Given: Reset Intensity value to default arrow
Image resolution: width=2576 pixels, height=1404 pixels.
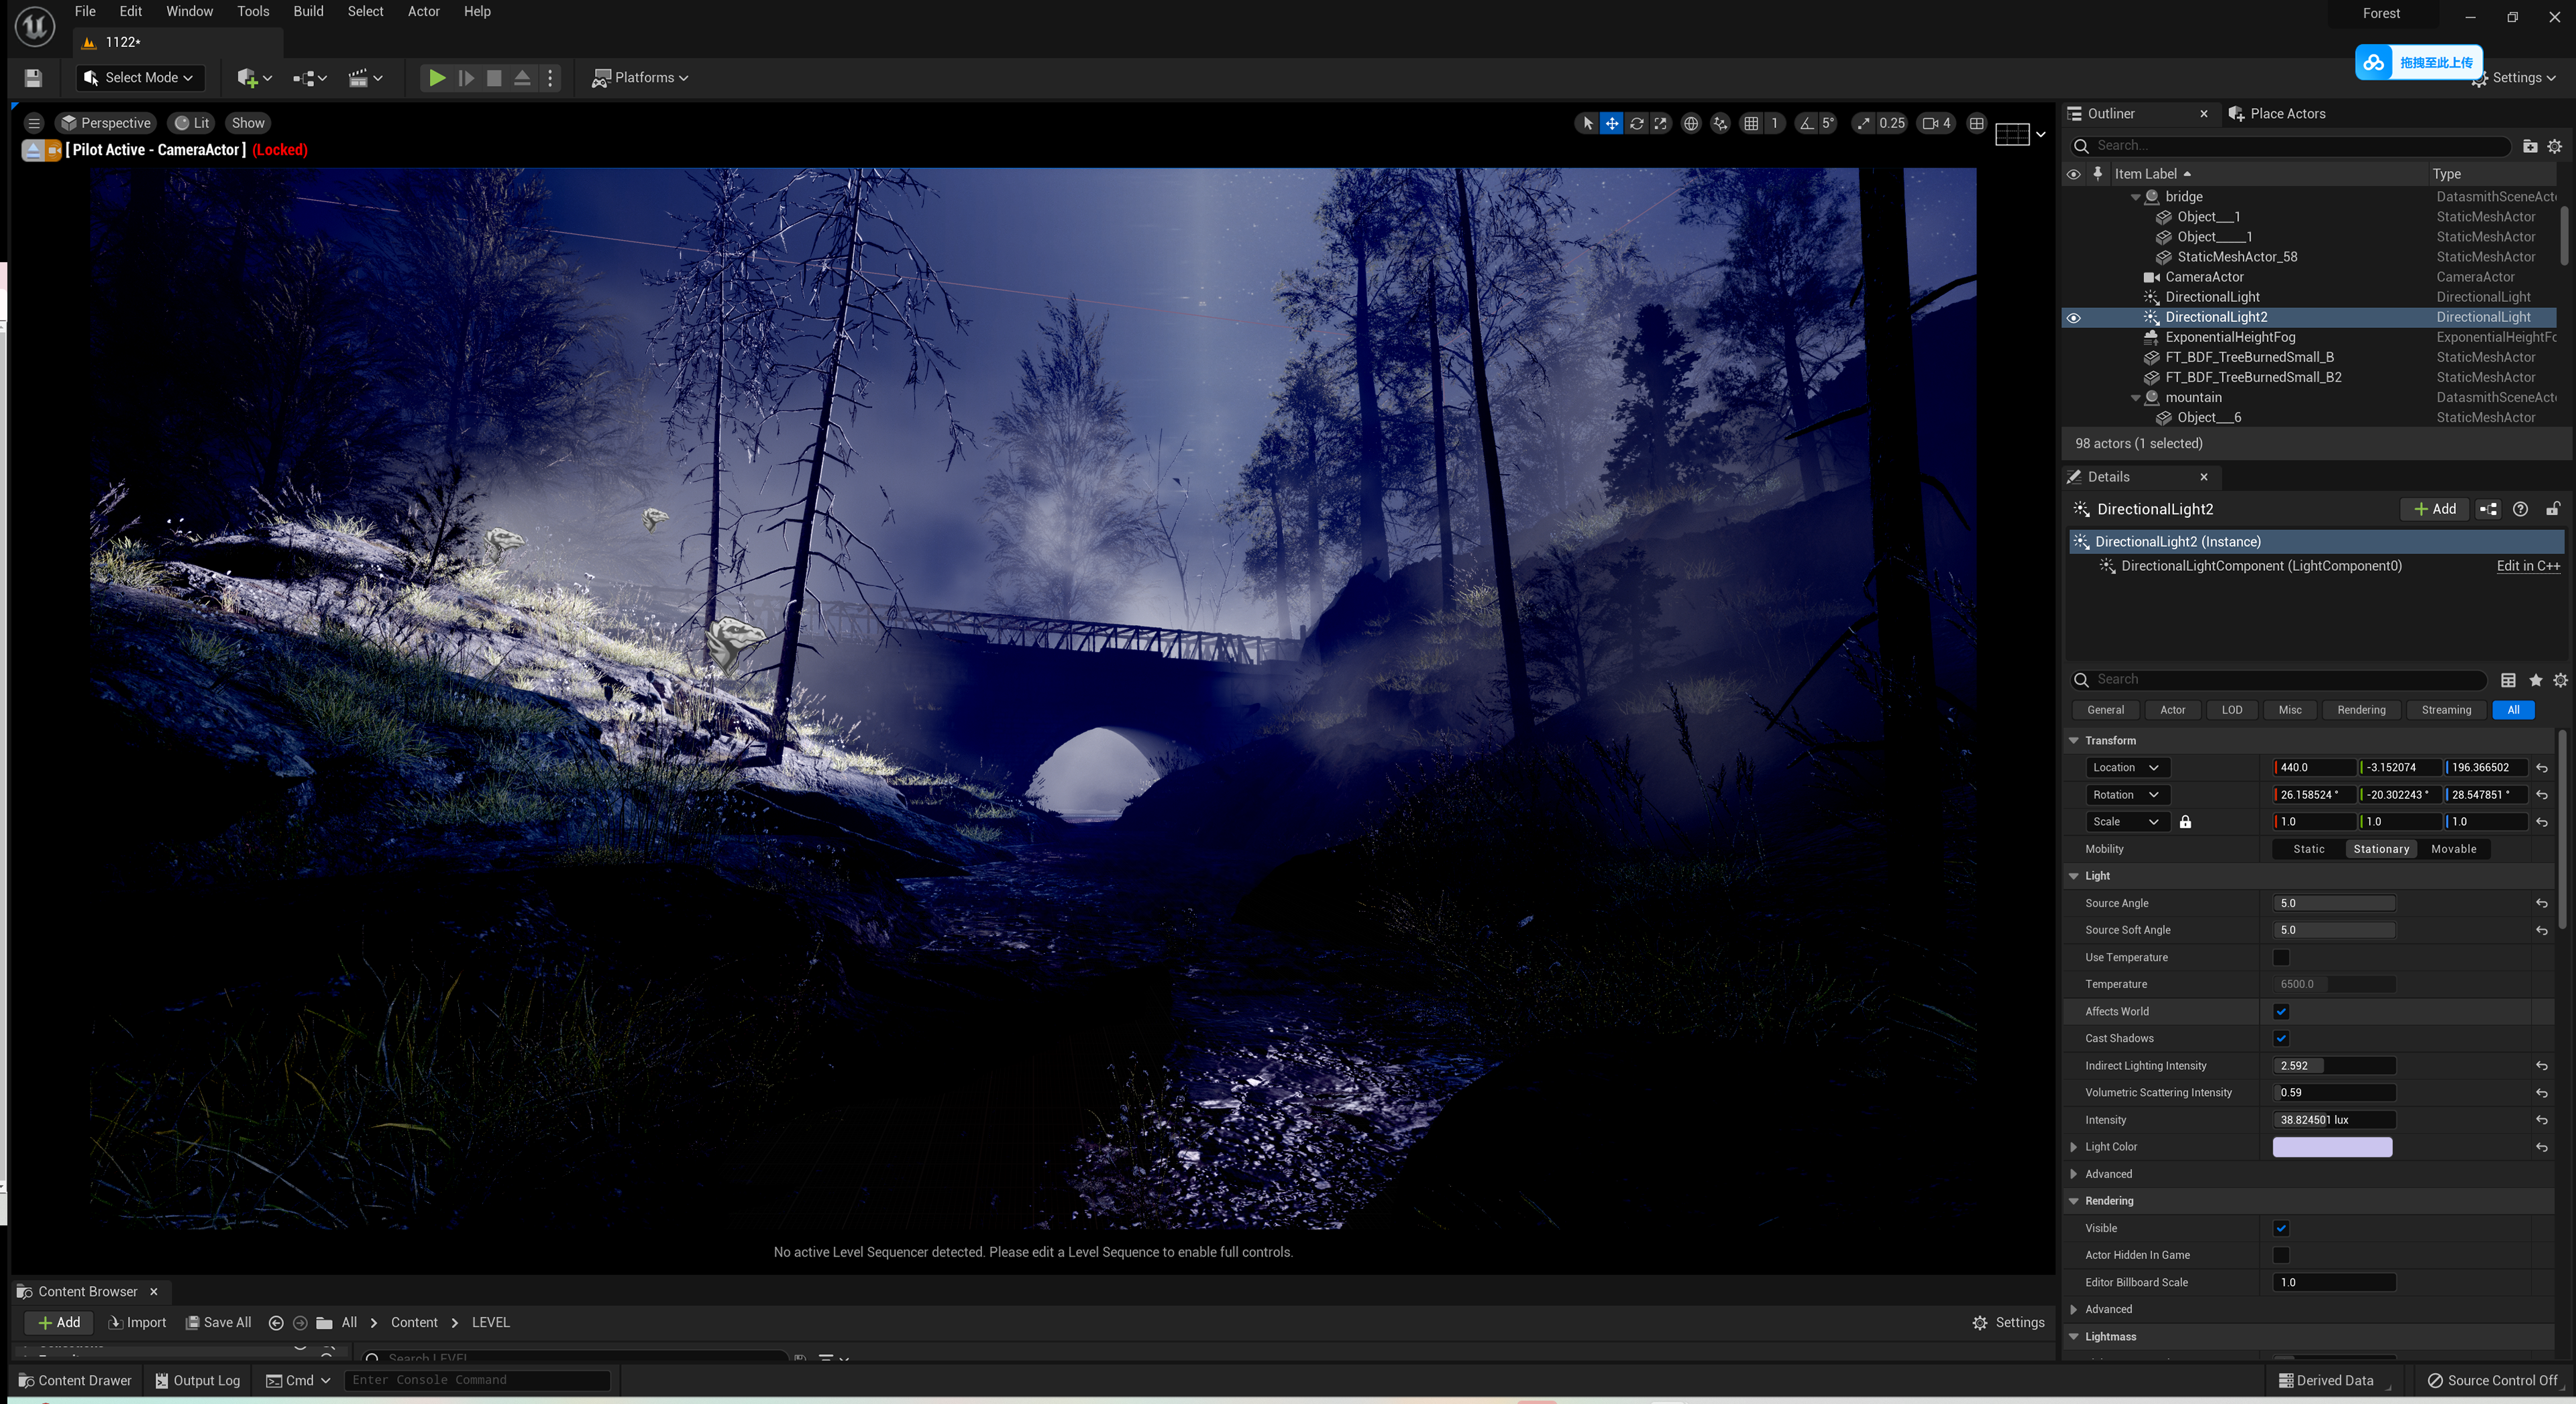Looking at the screenshot, I should (x=2541, y=1120).
